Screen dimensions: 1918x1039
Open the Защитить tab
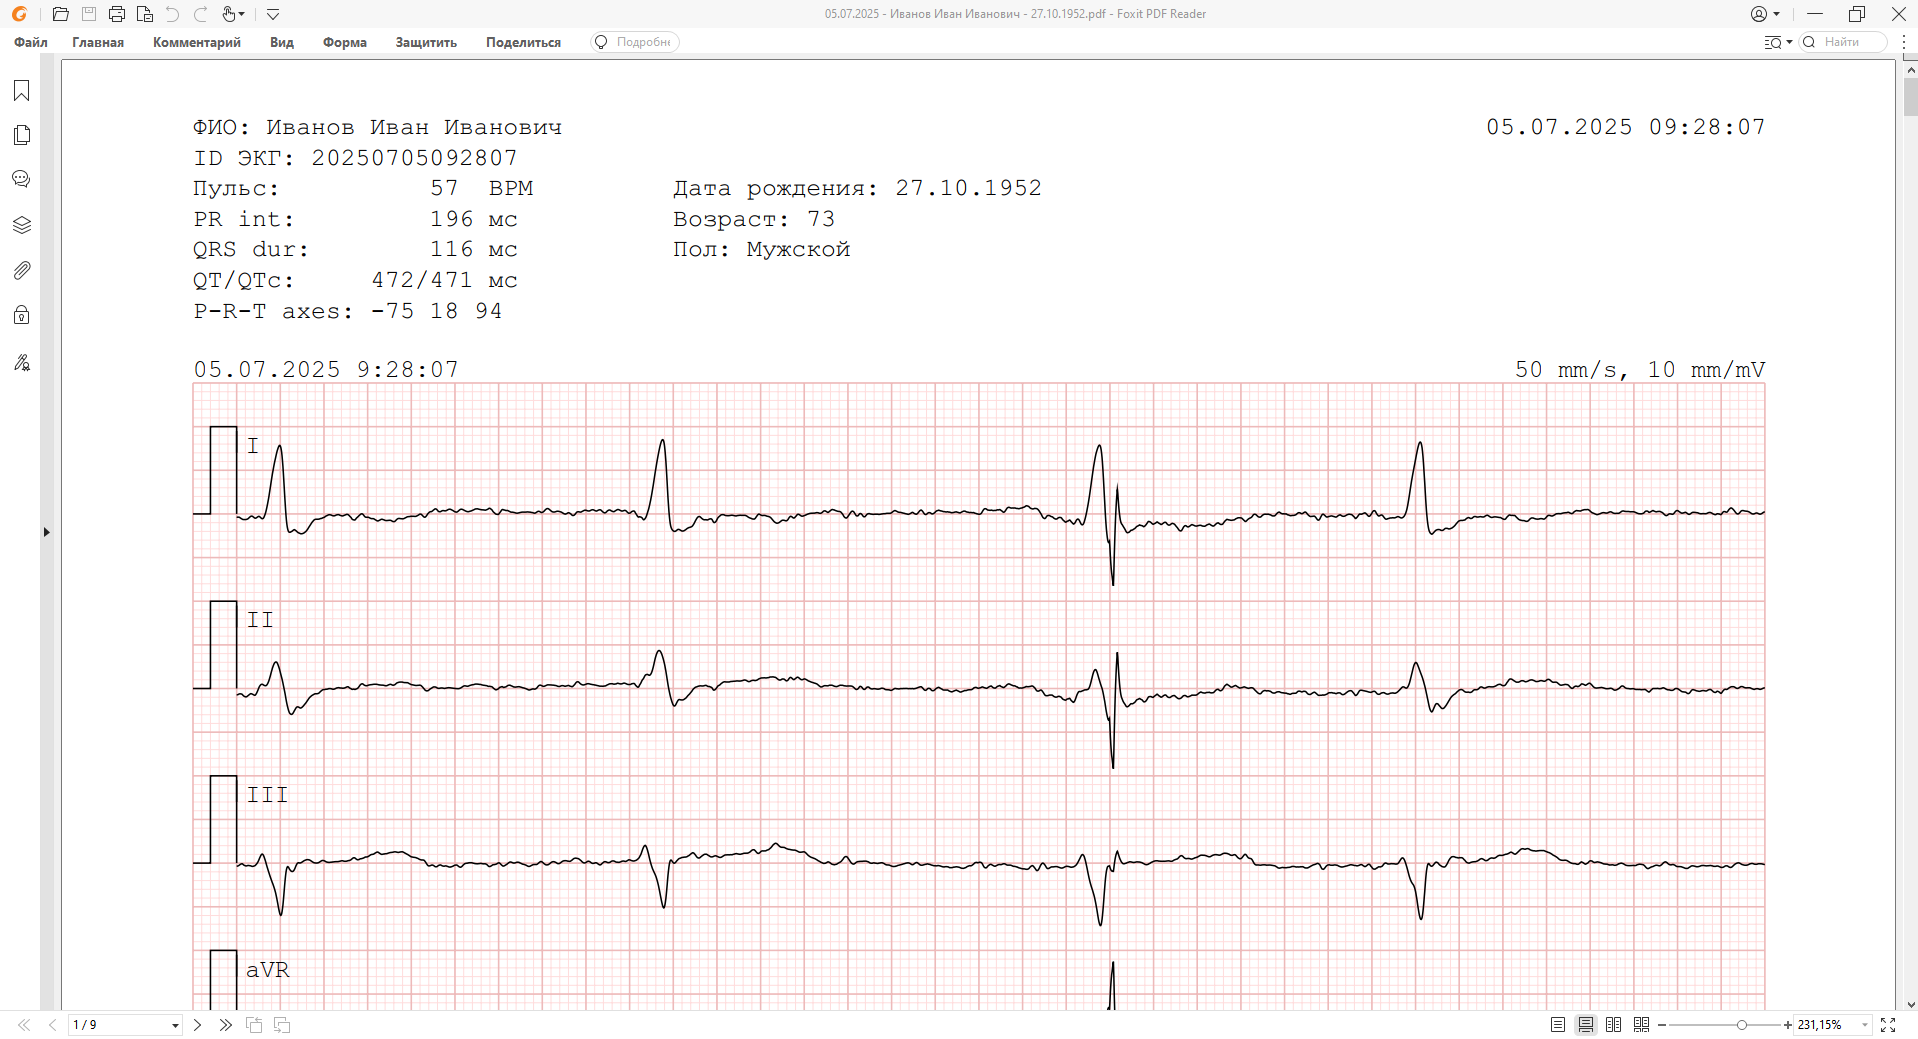pos(426,42)
